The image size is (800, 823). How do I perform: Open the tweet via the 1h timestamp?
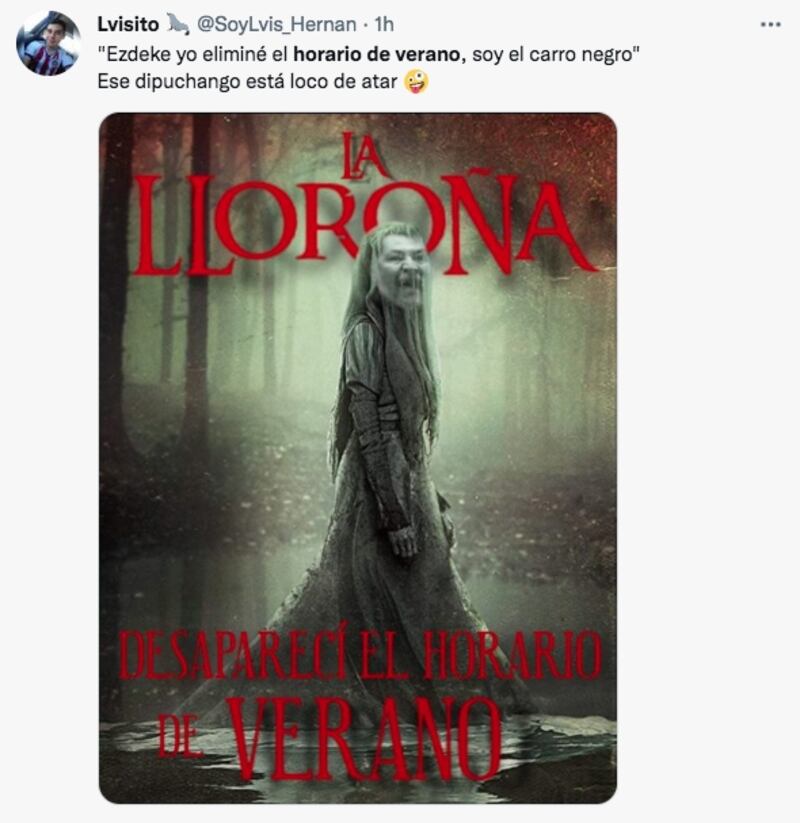(384, 25)
